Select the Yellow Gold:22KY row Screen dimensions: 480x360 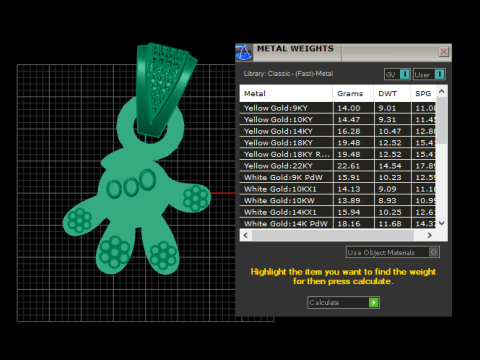pyautogui.click(x=338, y=166)
